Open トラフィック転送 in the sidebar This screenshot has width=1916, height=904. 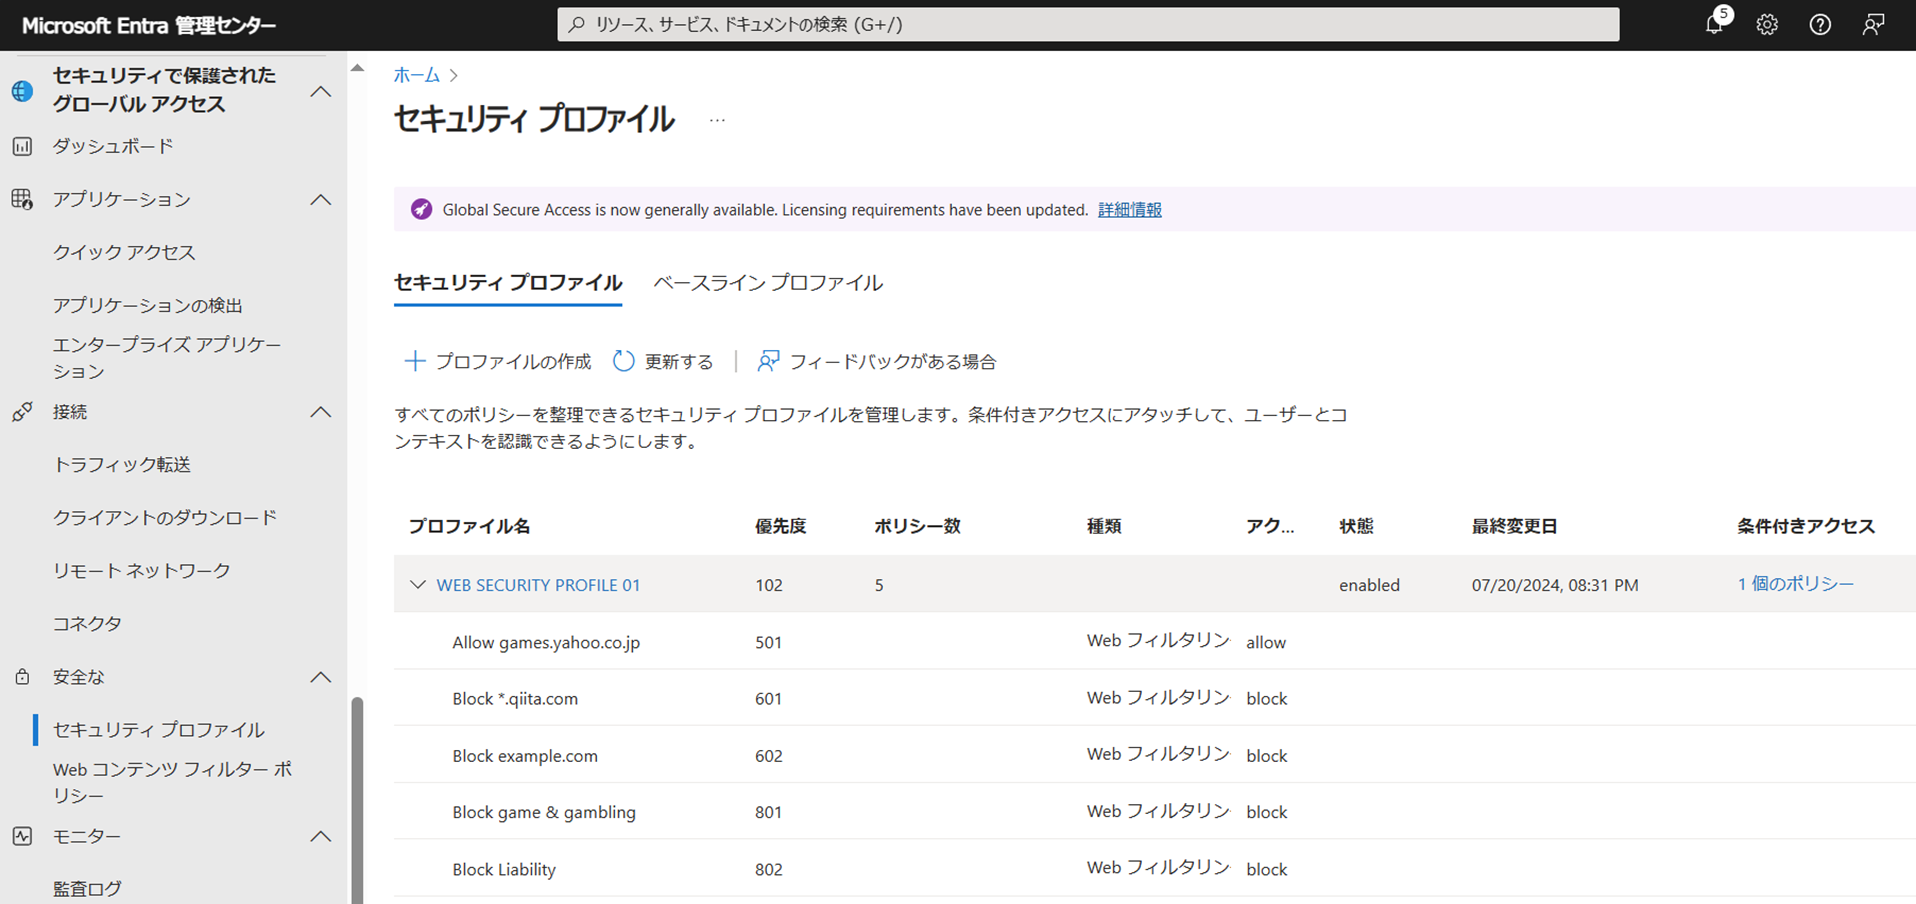(x=122, y=464)
